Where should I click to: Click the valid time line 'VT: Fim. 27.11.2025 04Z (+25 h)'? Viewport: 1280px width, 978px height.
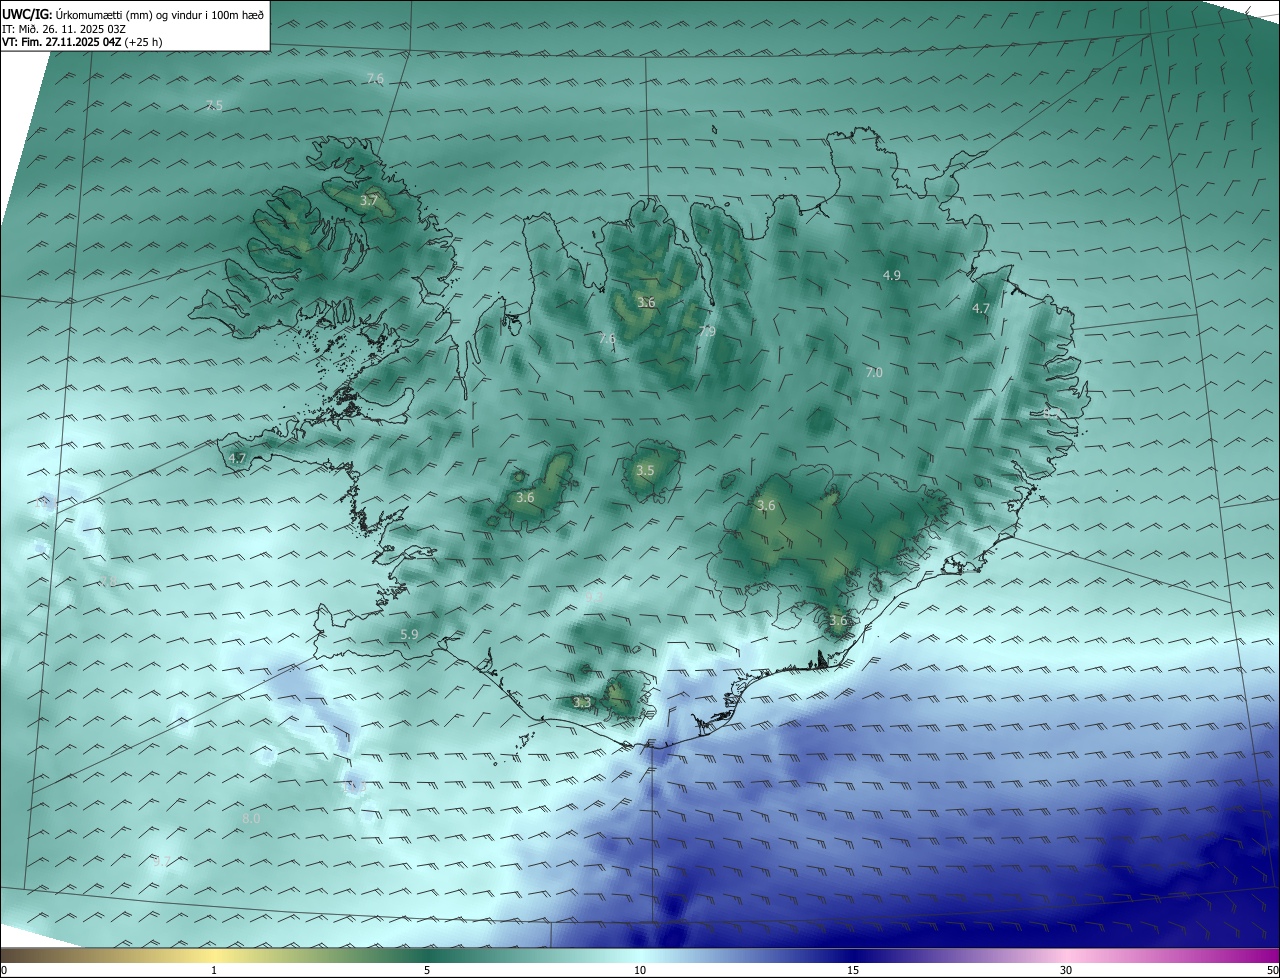pyautogui.click(x=82, y=42)
